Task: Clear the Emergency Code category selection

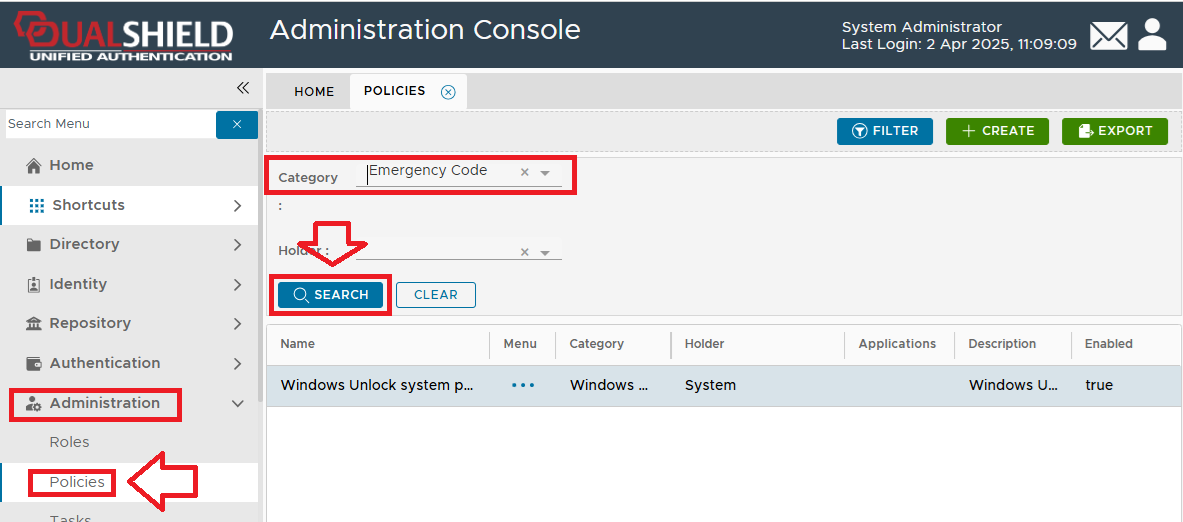Action: (x=525, y=172)
